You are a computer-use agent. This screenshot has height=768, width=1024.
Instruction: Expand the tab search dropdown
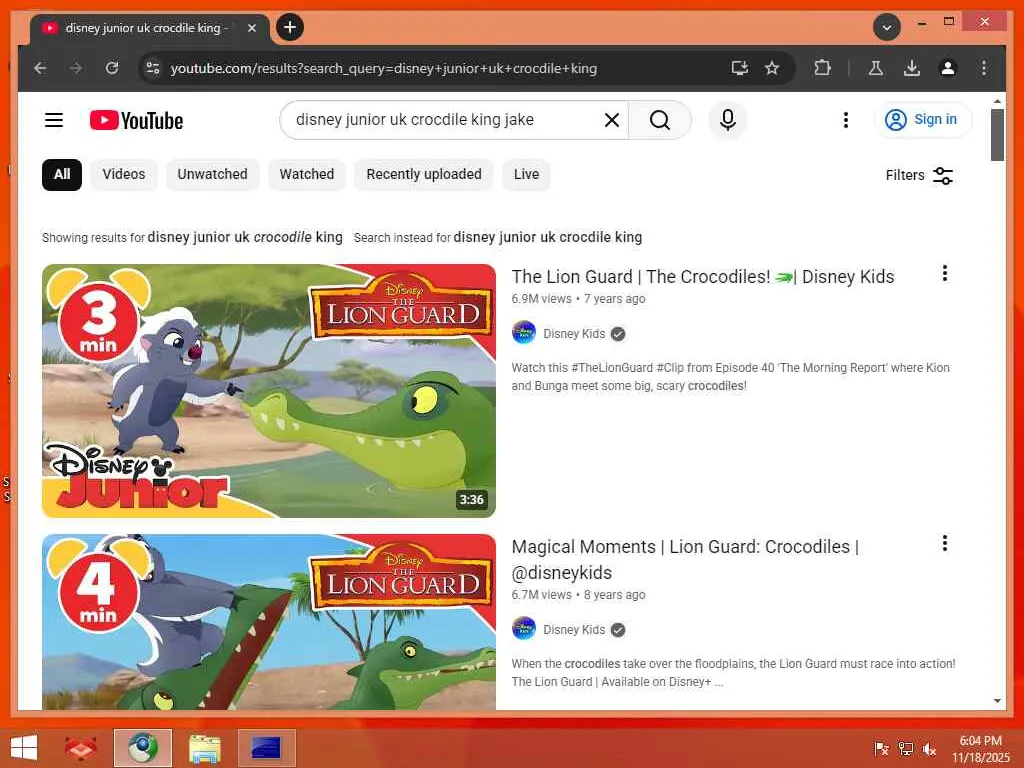887,27
